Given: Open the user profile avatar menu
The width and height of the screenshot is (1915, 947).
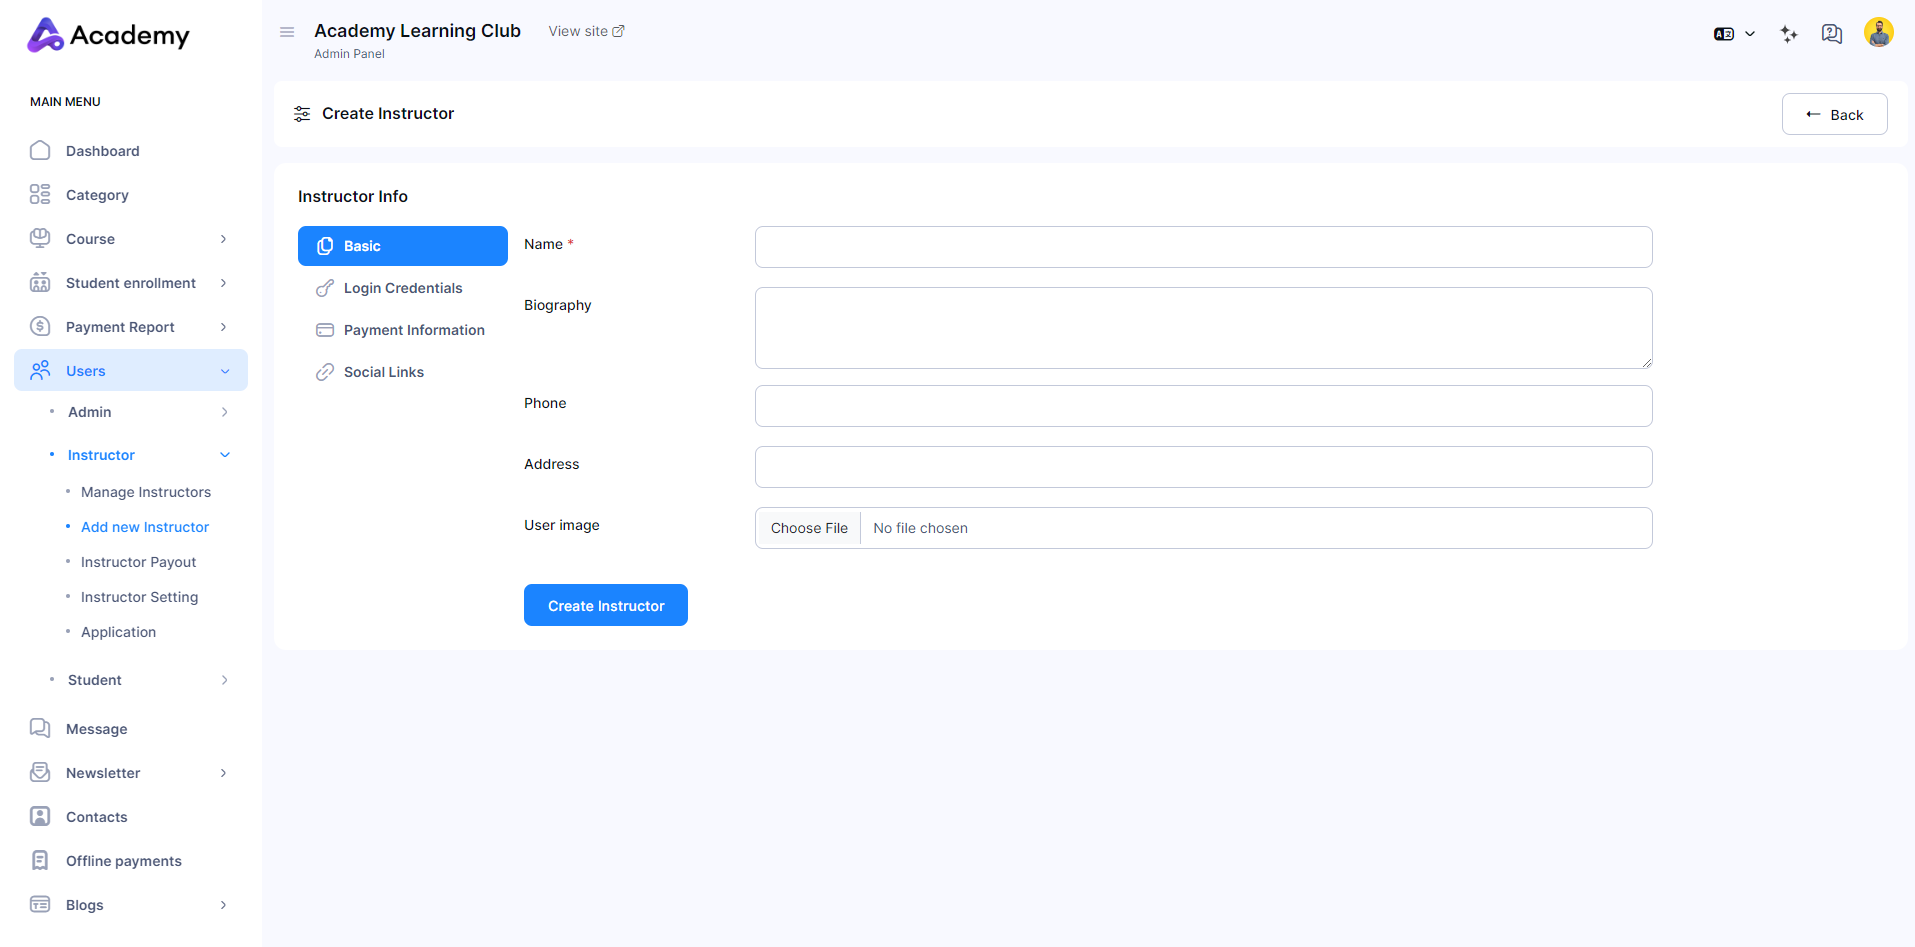Looking at the screenshot, I should [1878, 33].
